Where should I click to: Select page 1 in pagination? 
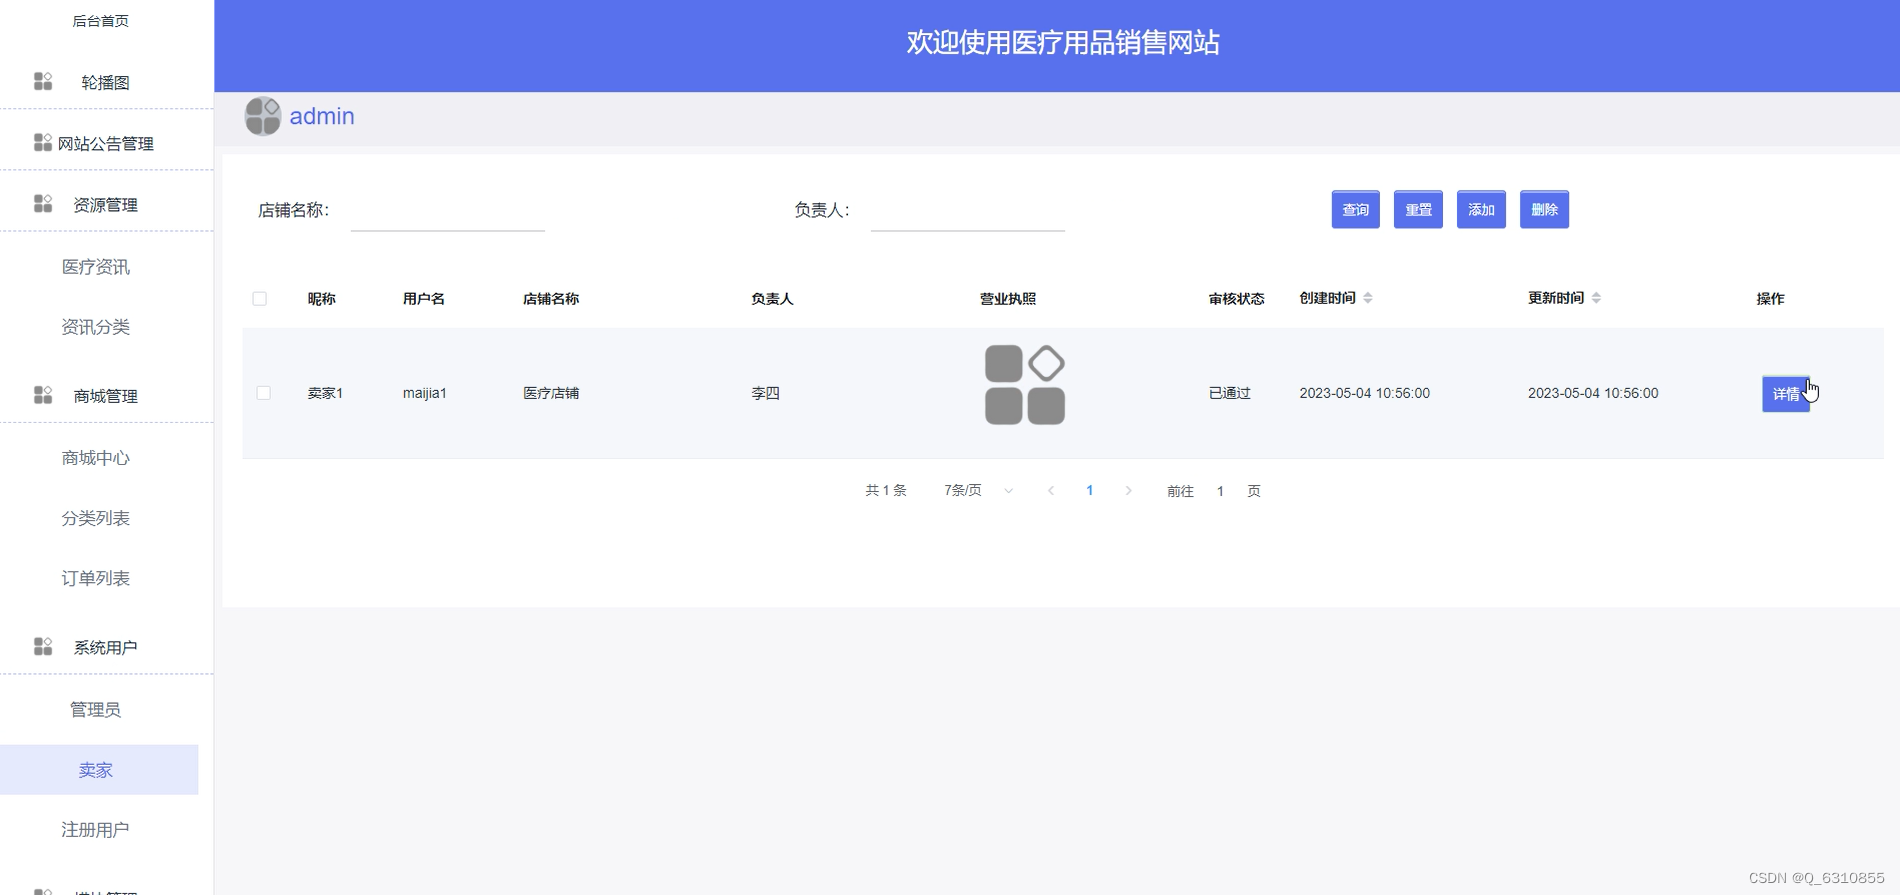pos(1089,490)
